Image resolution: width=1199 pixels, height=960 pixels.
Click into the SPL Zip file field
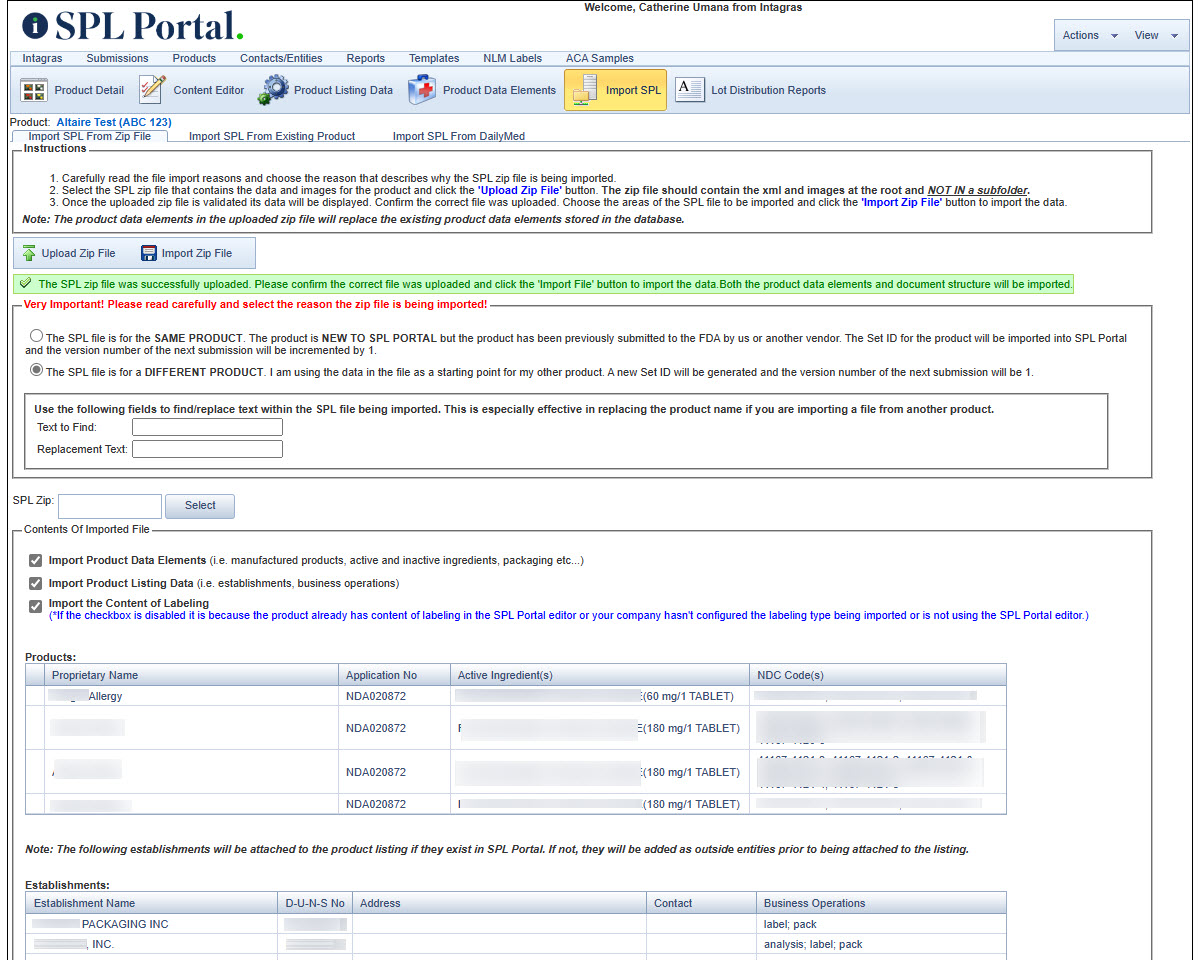pos(110,506)
